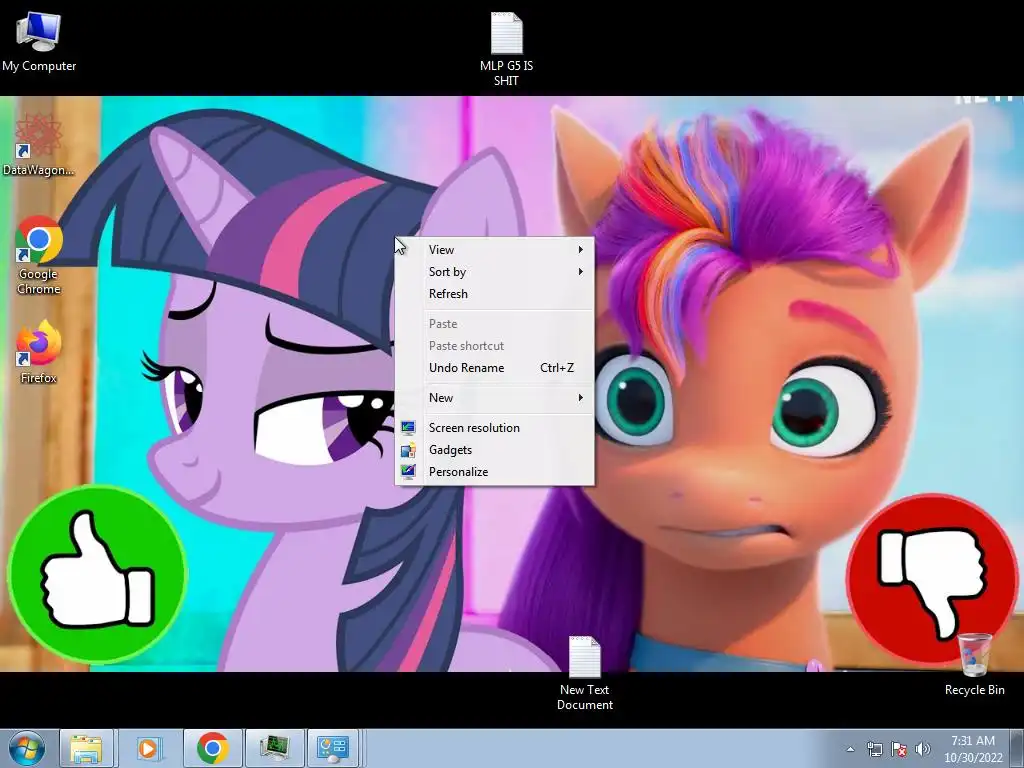The image size is (1024, 768).
Task: Open the network status tray icon
Action: click(874, 749)
